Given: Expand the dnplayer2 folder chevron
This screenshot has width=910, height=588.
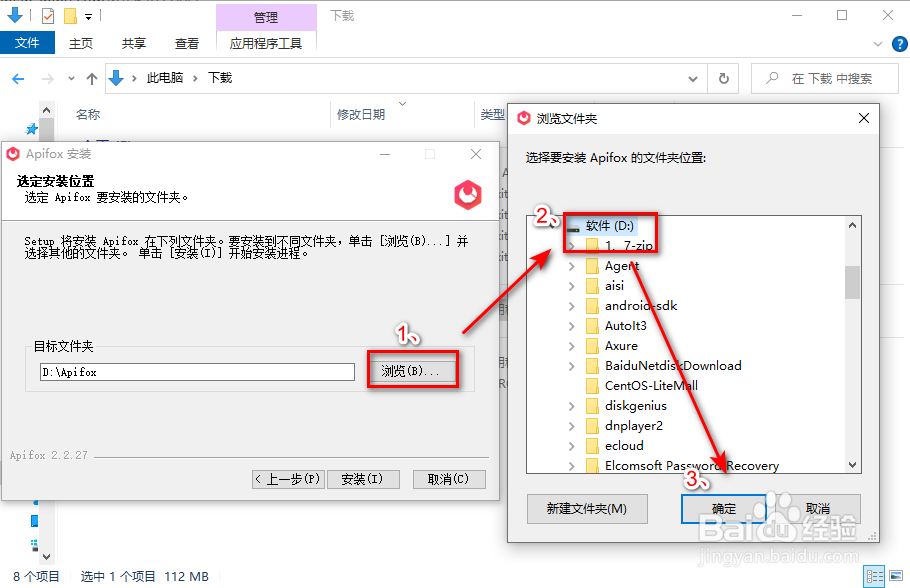Looking at the screenshot, I should click(x=572, y=426).
